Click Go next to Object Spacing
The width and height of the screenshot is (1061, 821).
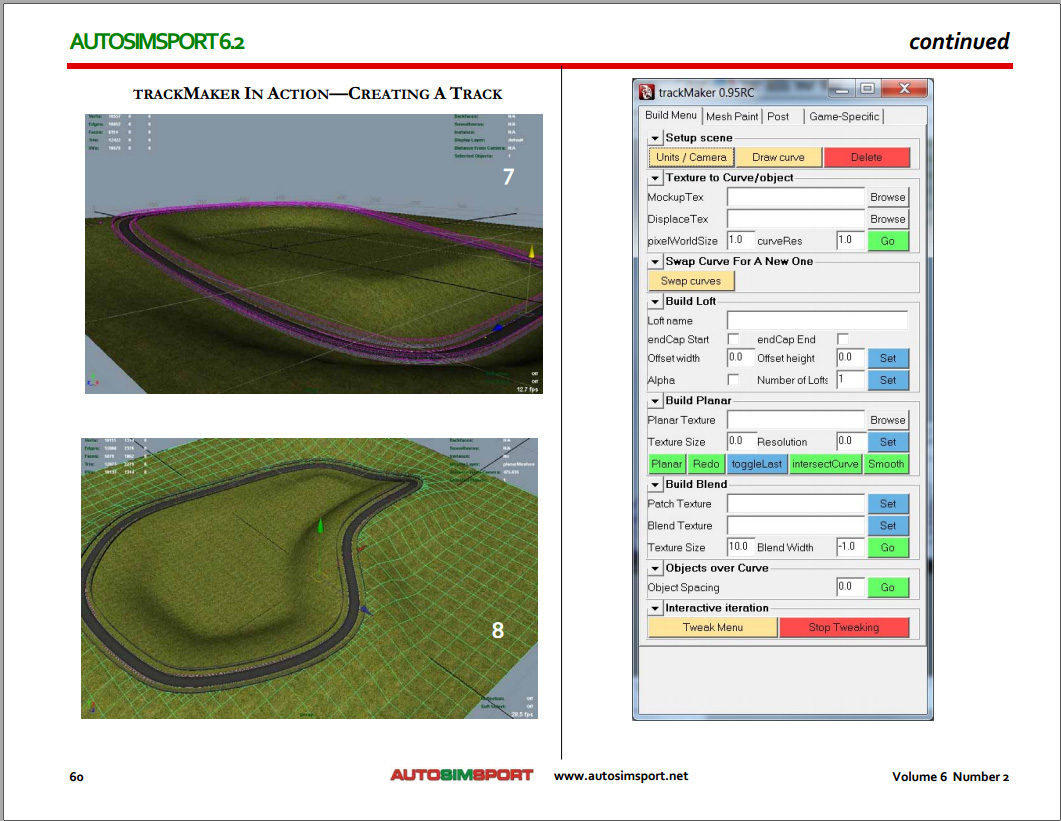[888, 587]
